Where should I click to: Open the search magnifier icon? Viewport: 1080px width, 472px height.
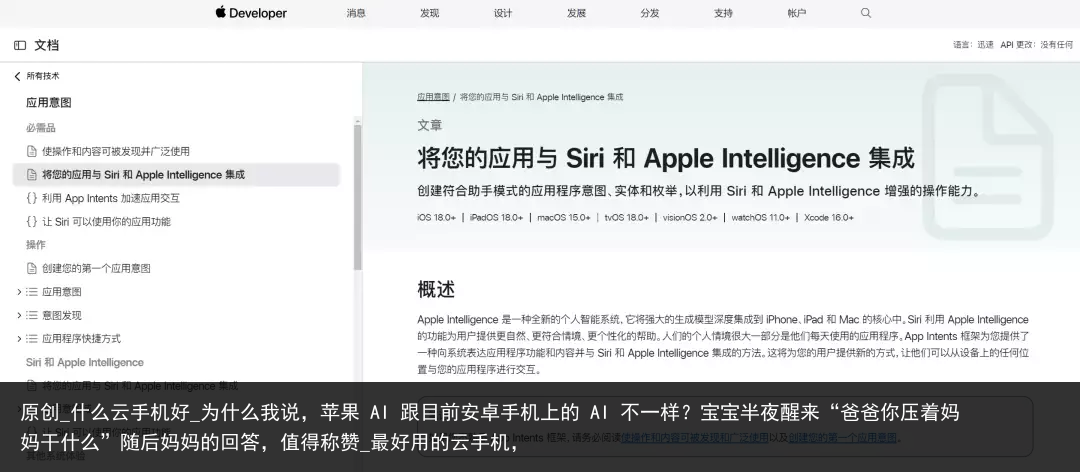tap(866, 12)
